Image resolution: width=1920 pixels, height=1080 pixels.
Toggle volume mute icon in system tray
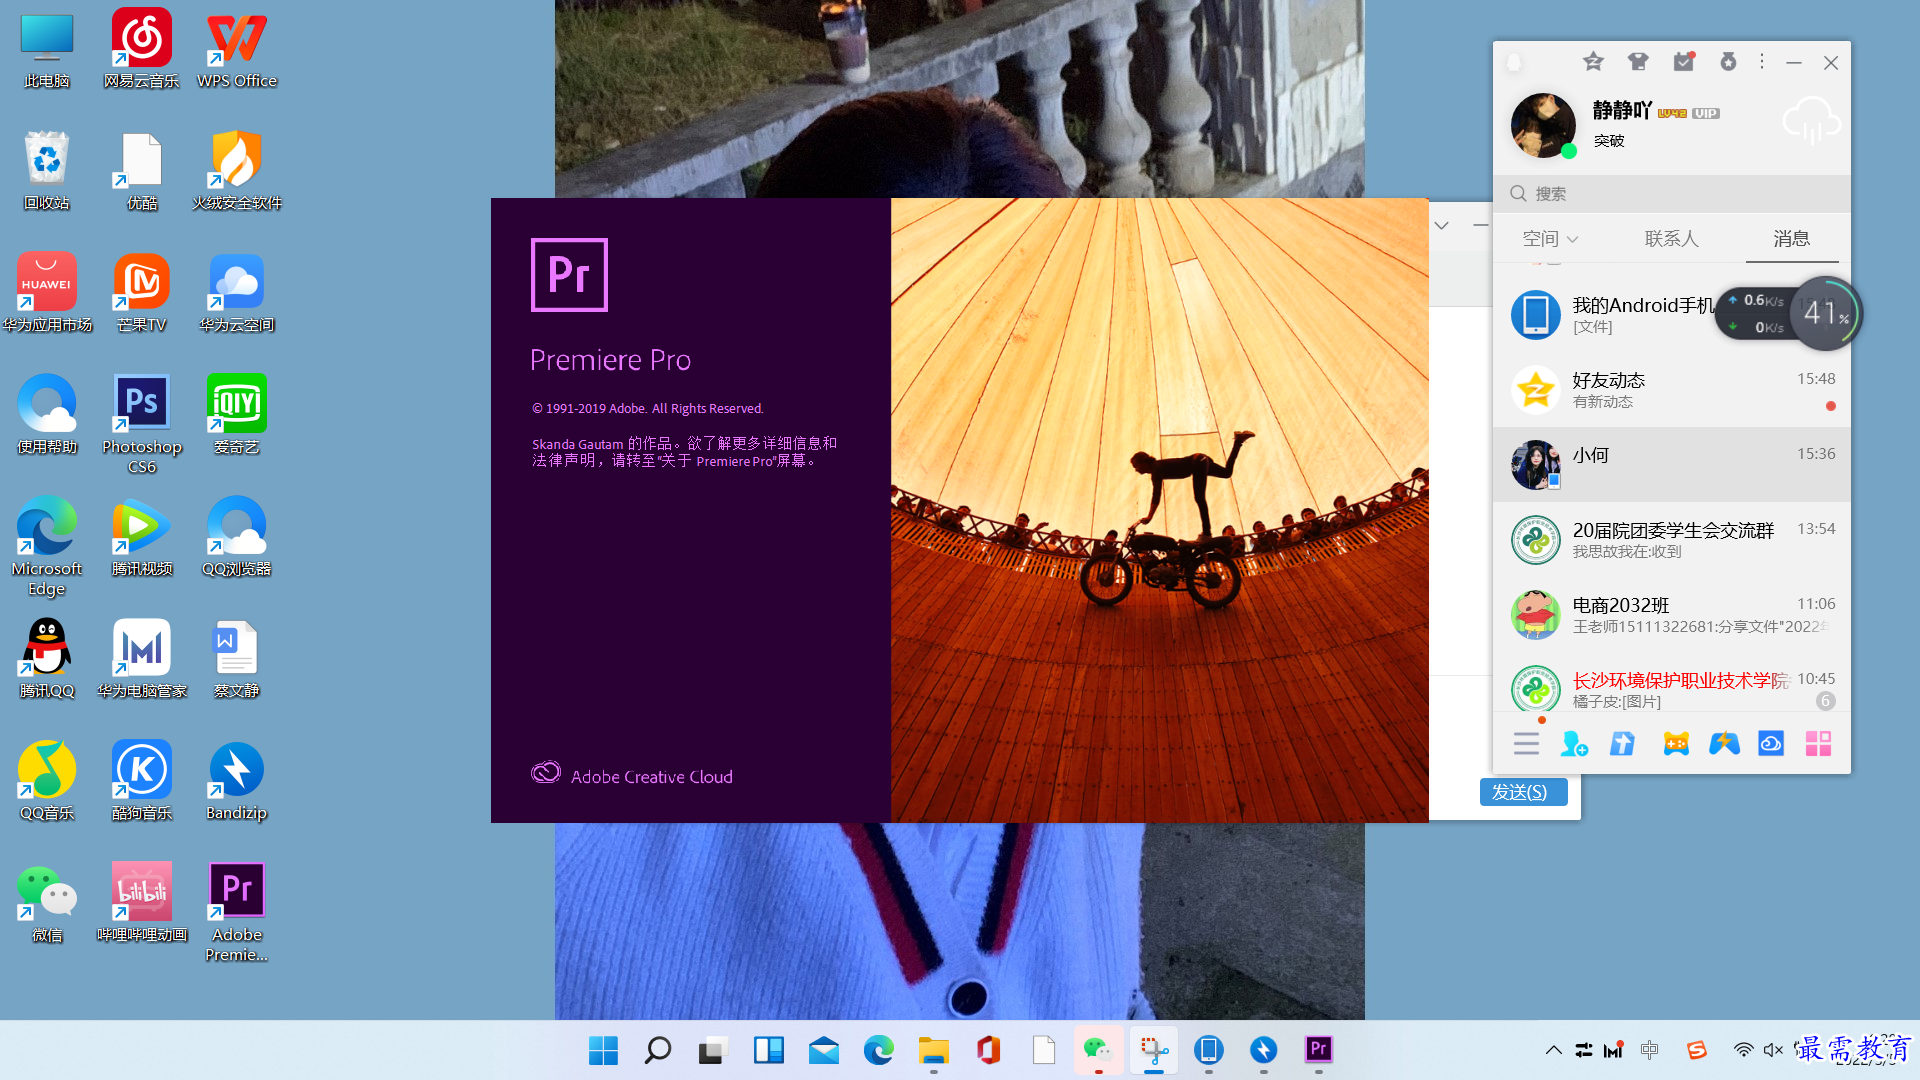[x=1773, y=1050]
